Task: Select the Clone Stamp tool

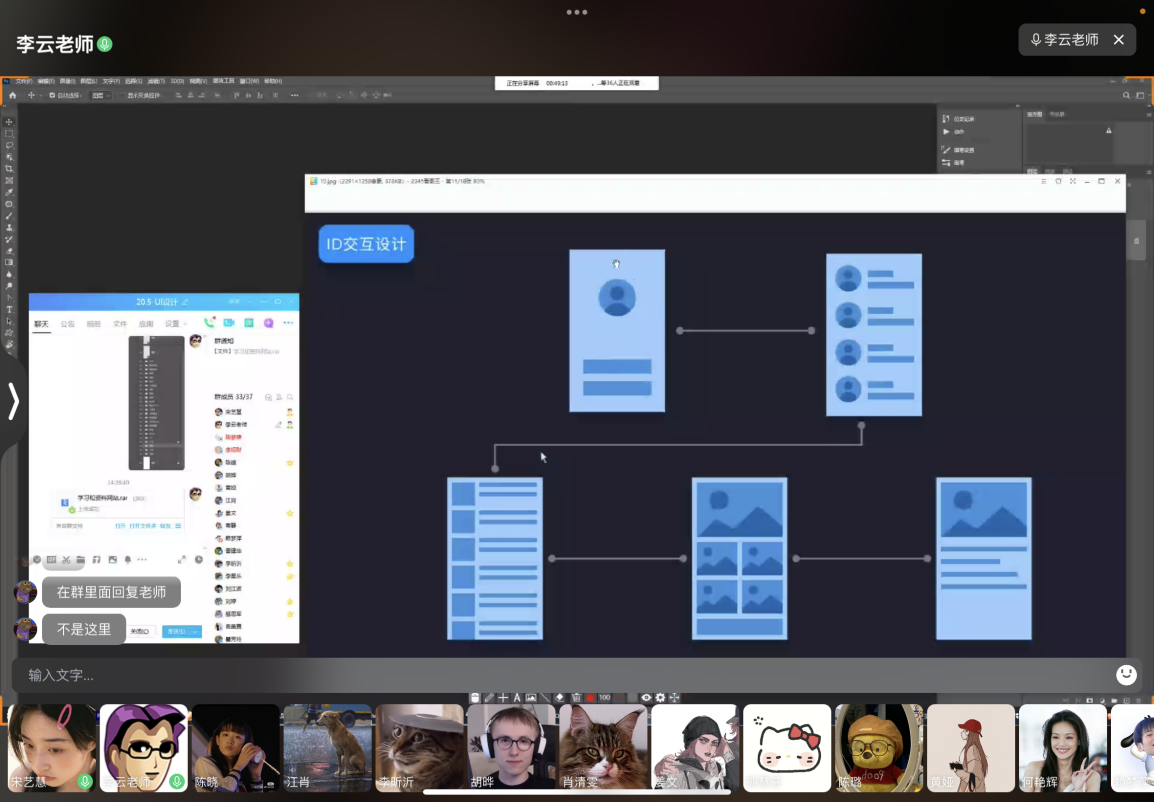Action: click(x=9, y=227)
